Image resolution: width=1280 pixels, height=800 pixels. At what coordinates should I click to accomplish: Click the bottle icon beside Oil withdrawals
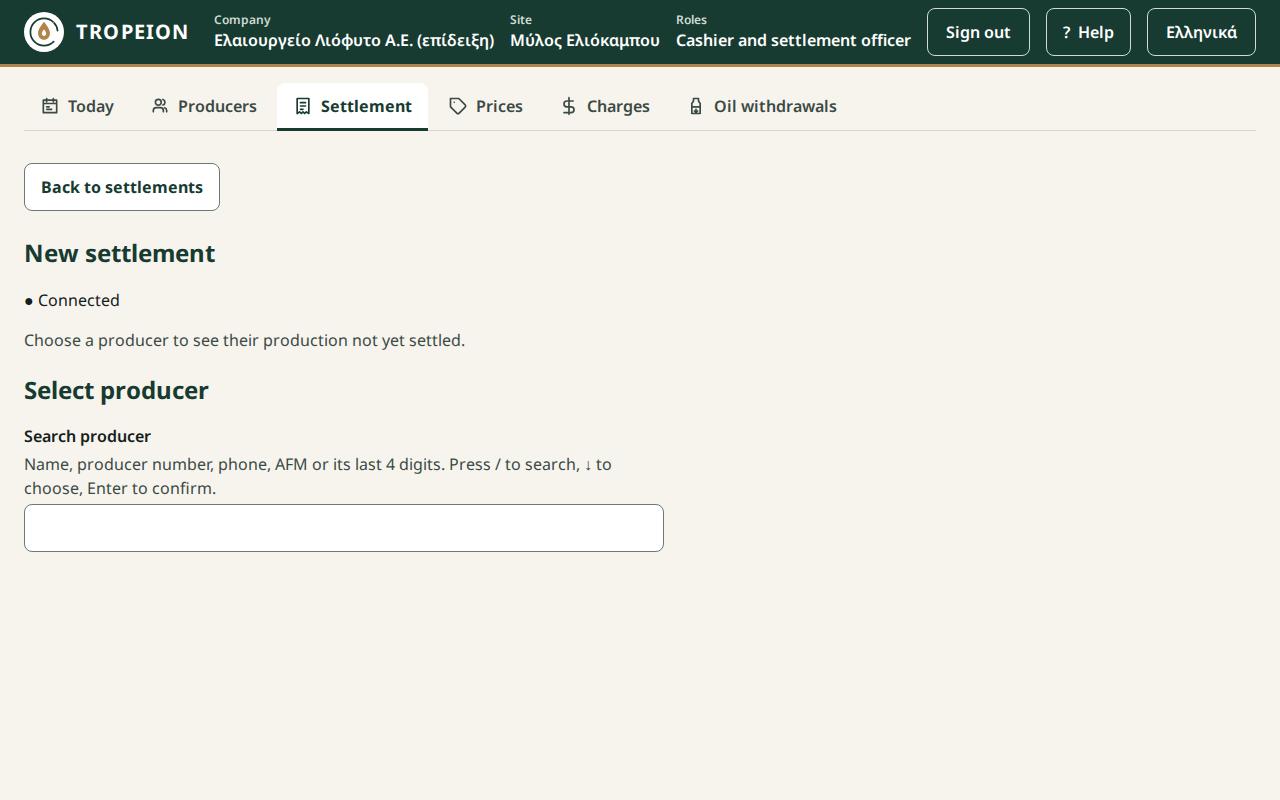tap(696, 106)
